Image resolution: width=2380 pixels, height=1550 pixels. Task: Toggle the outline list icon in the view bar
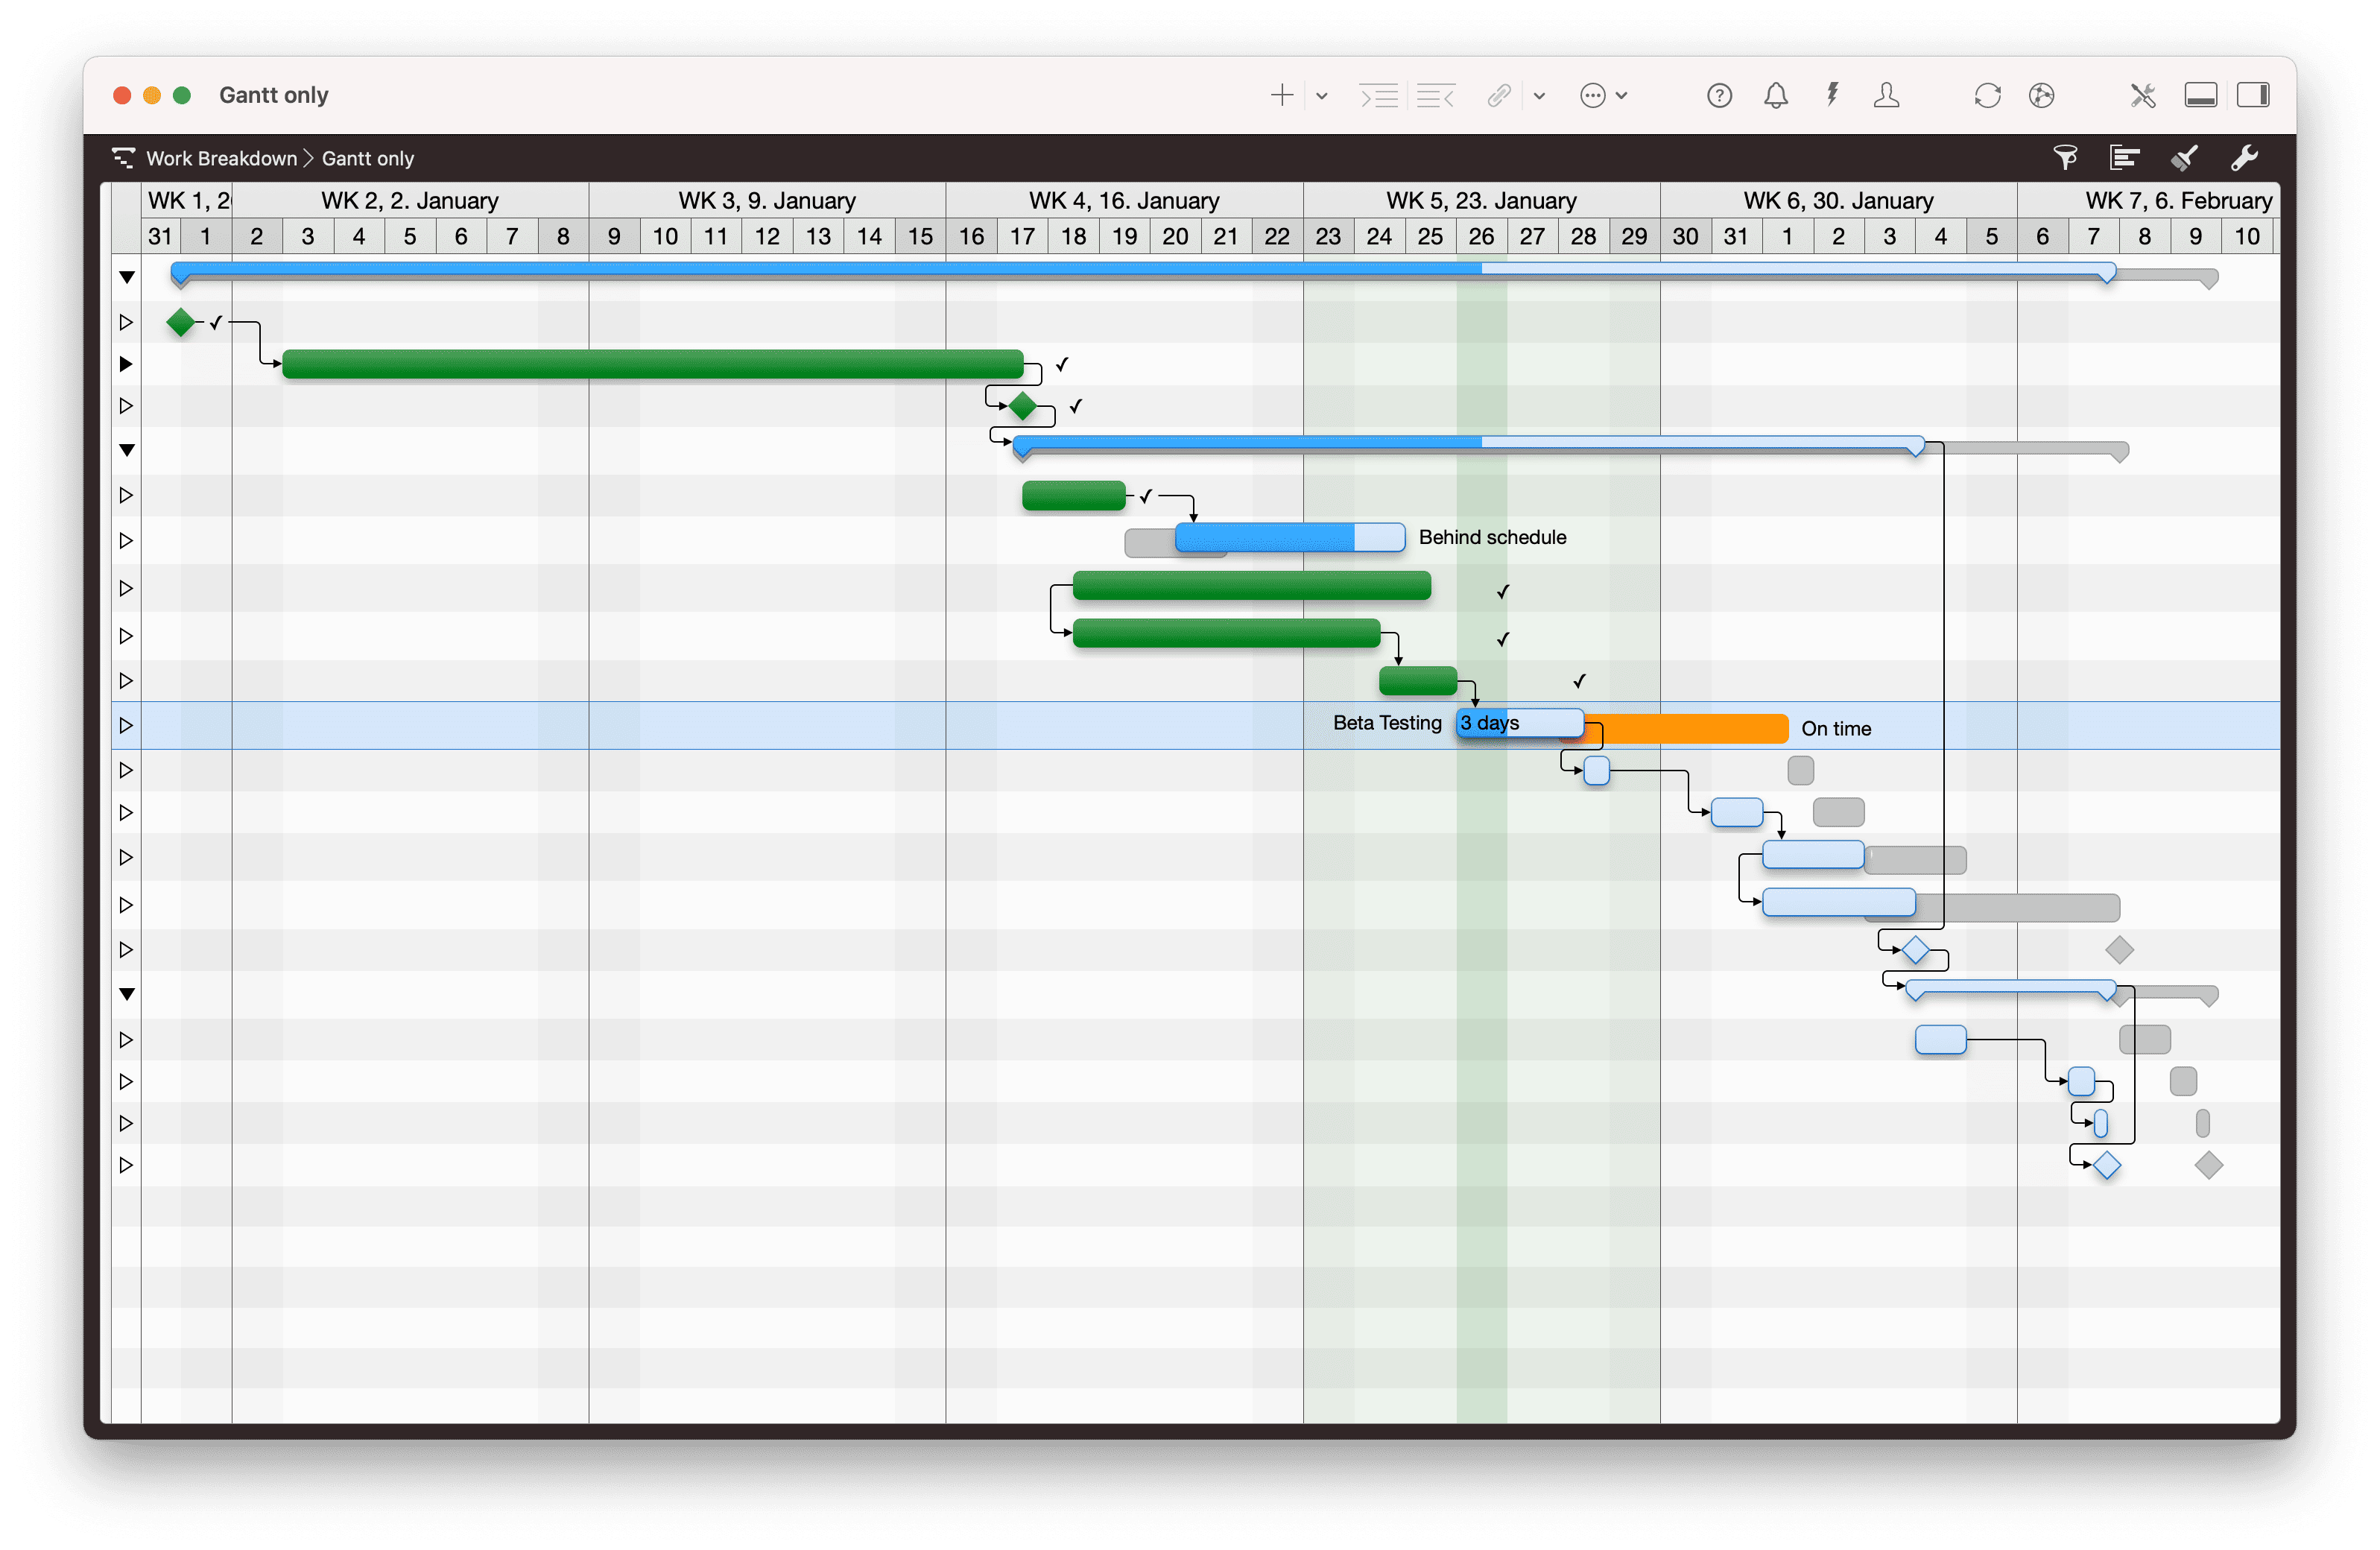(2124, 157)
